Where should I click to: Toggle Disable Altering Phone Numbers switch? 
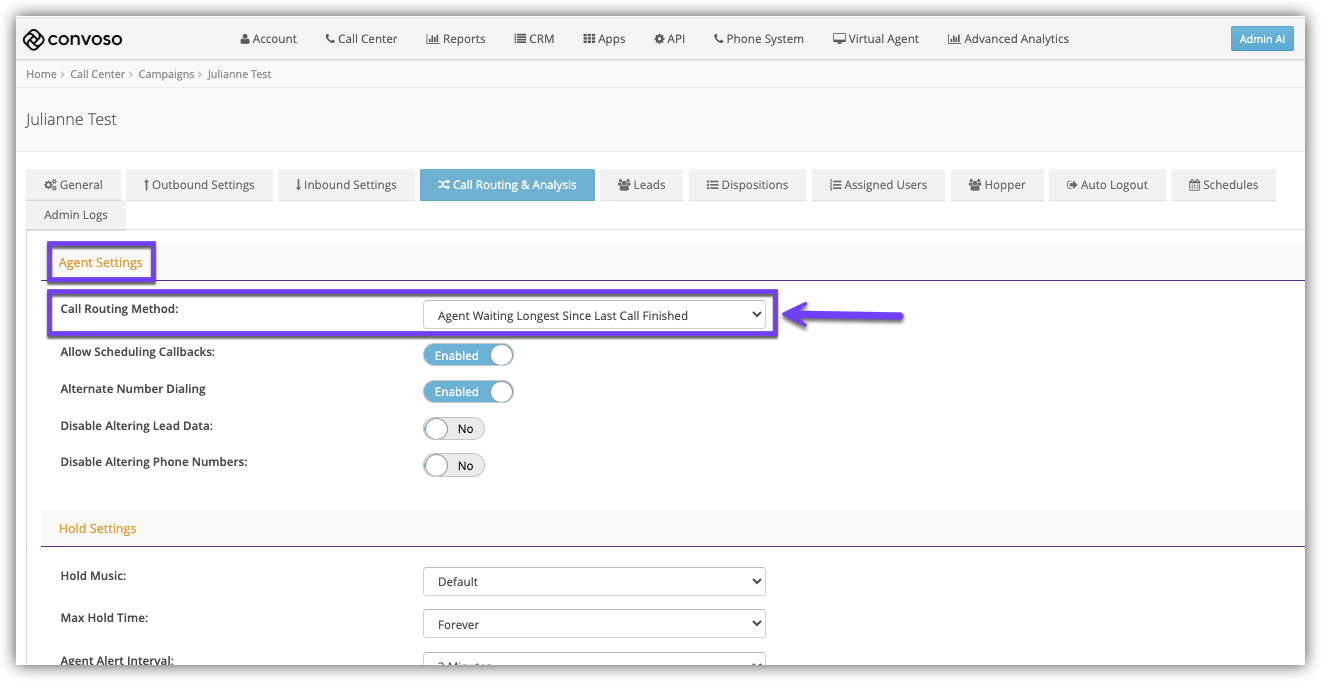pyautogui.click(x=454, y=465)
